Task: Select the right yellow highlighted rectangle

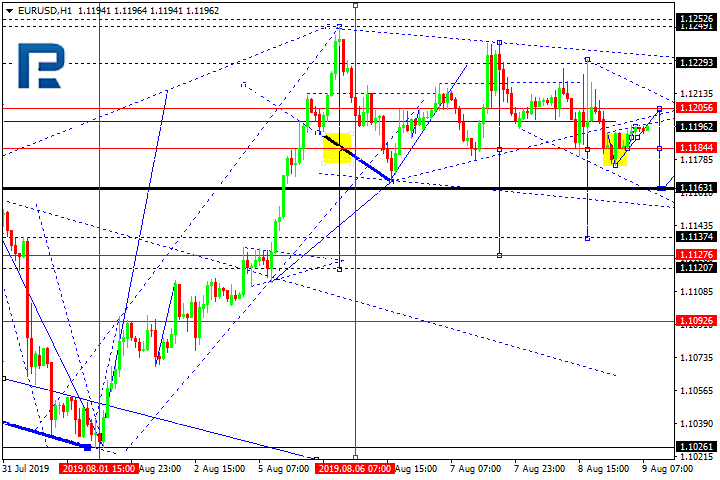Action: [x=616, y=149]
